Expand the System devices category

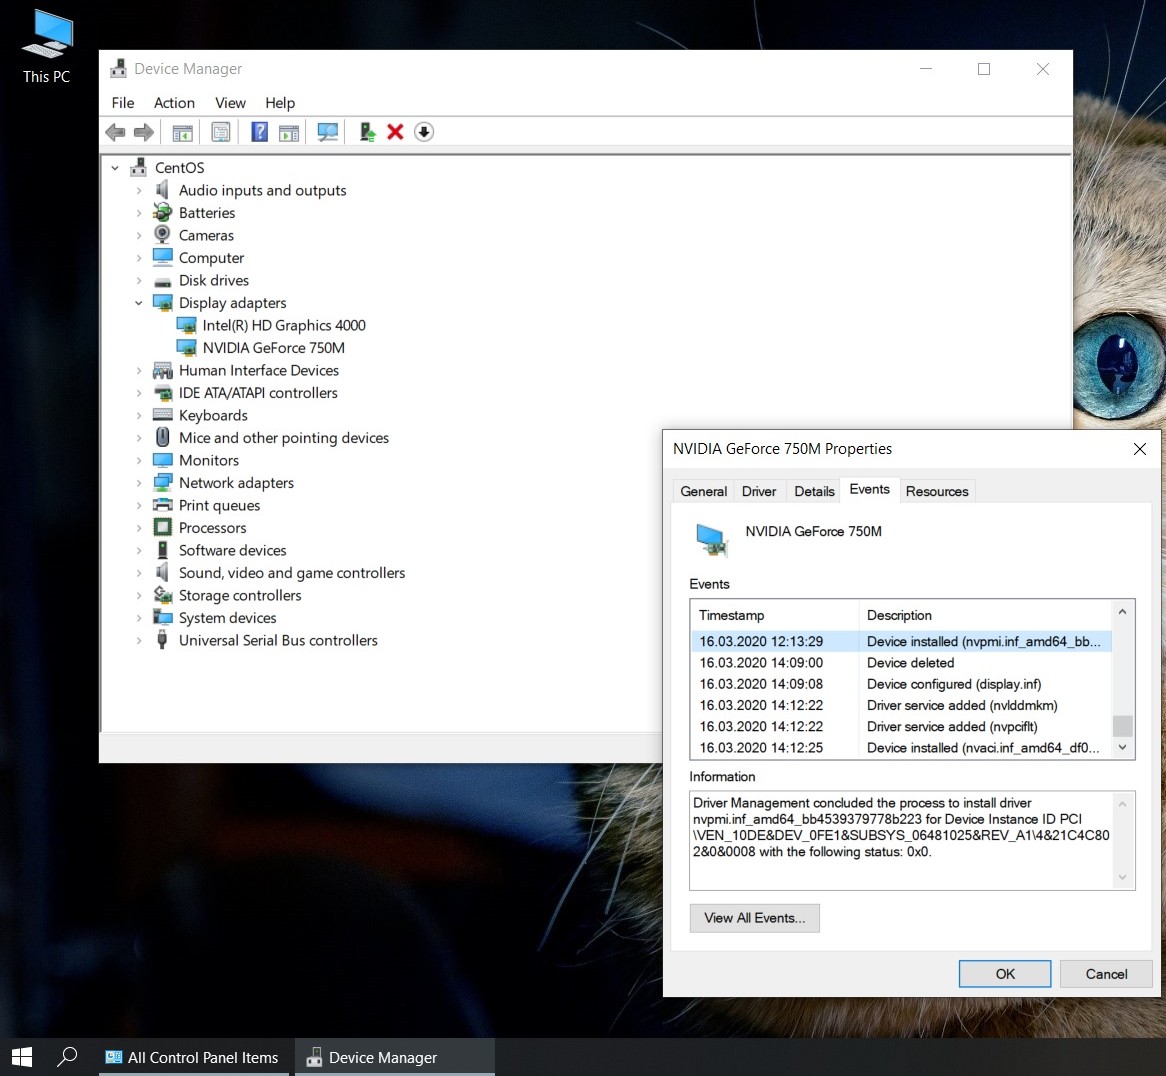pos(138,617)
